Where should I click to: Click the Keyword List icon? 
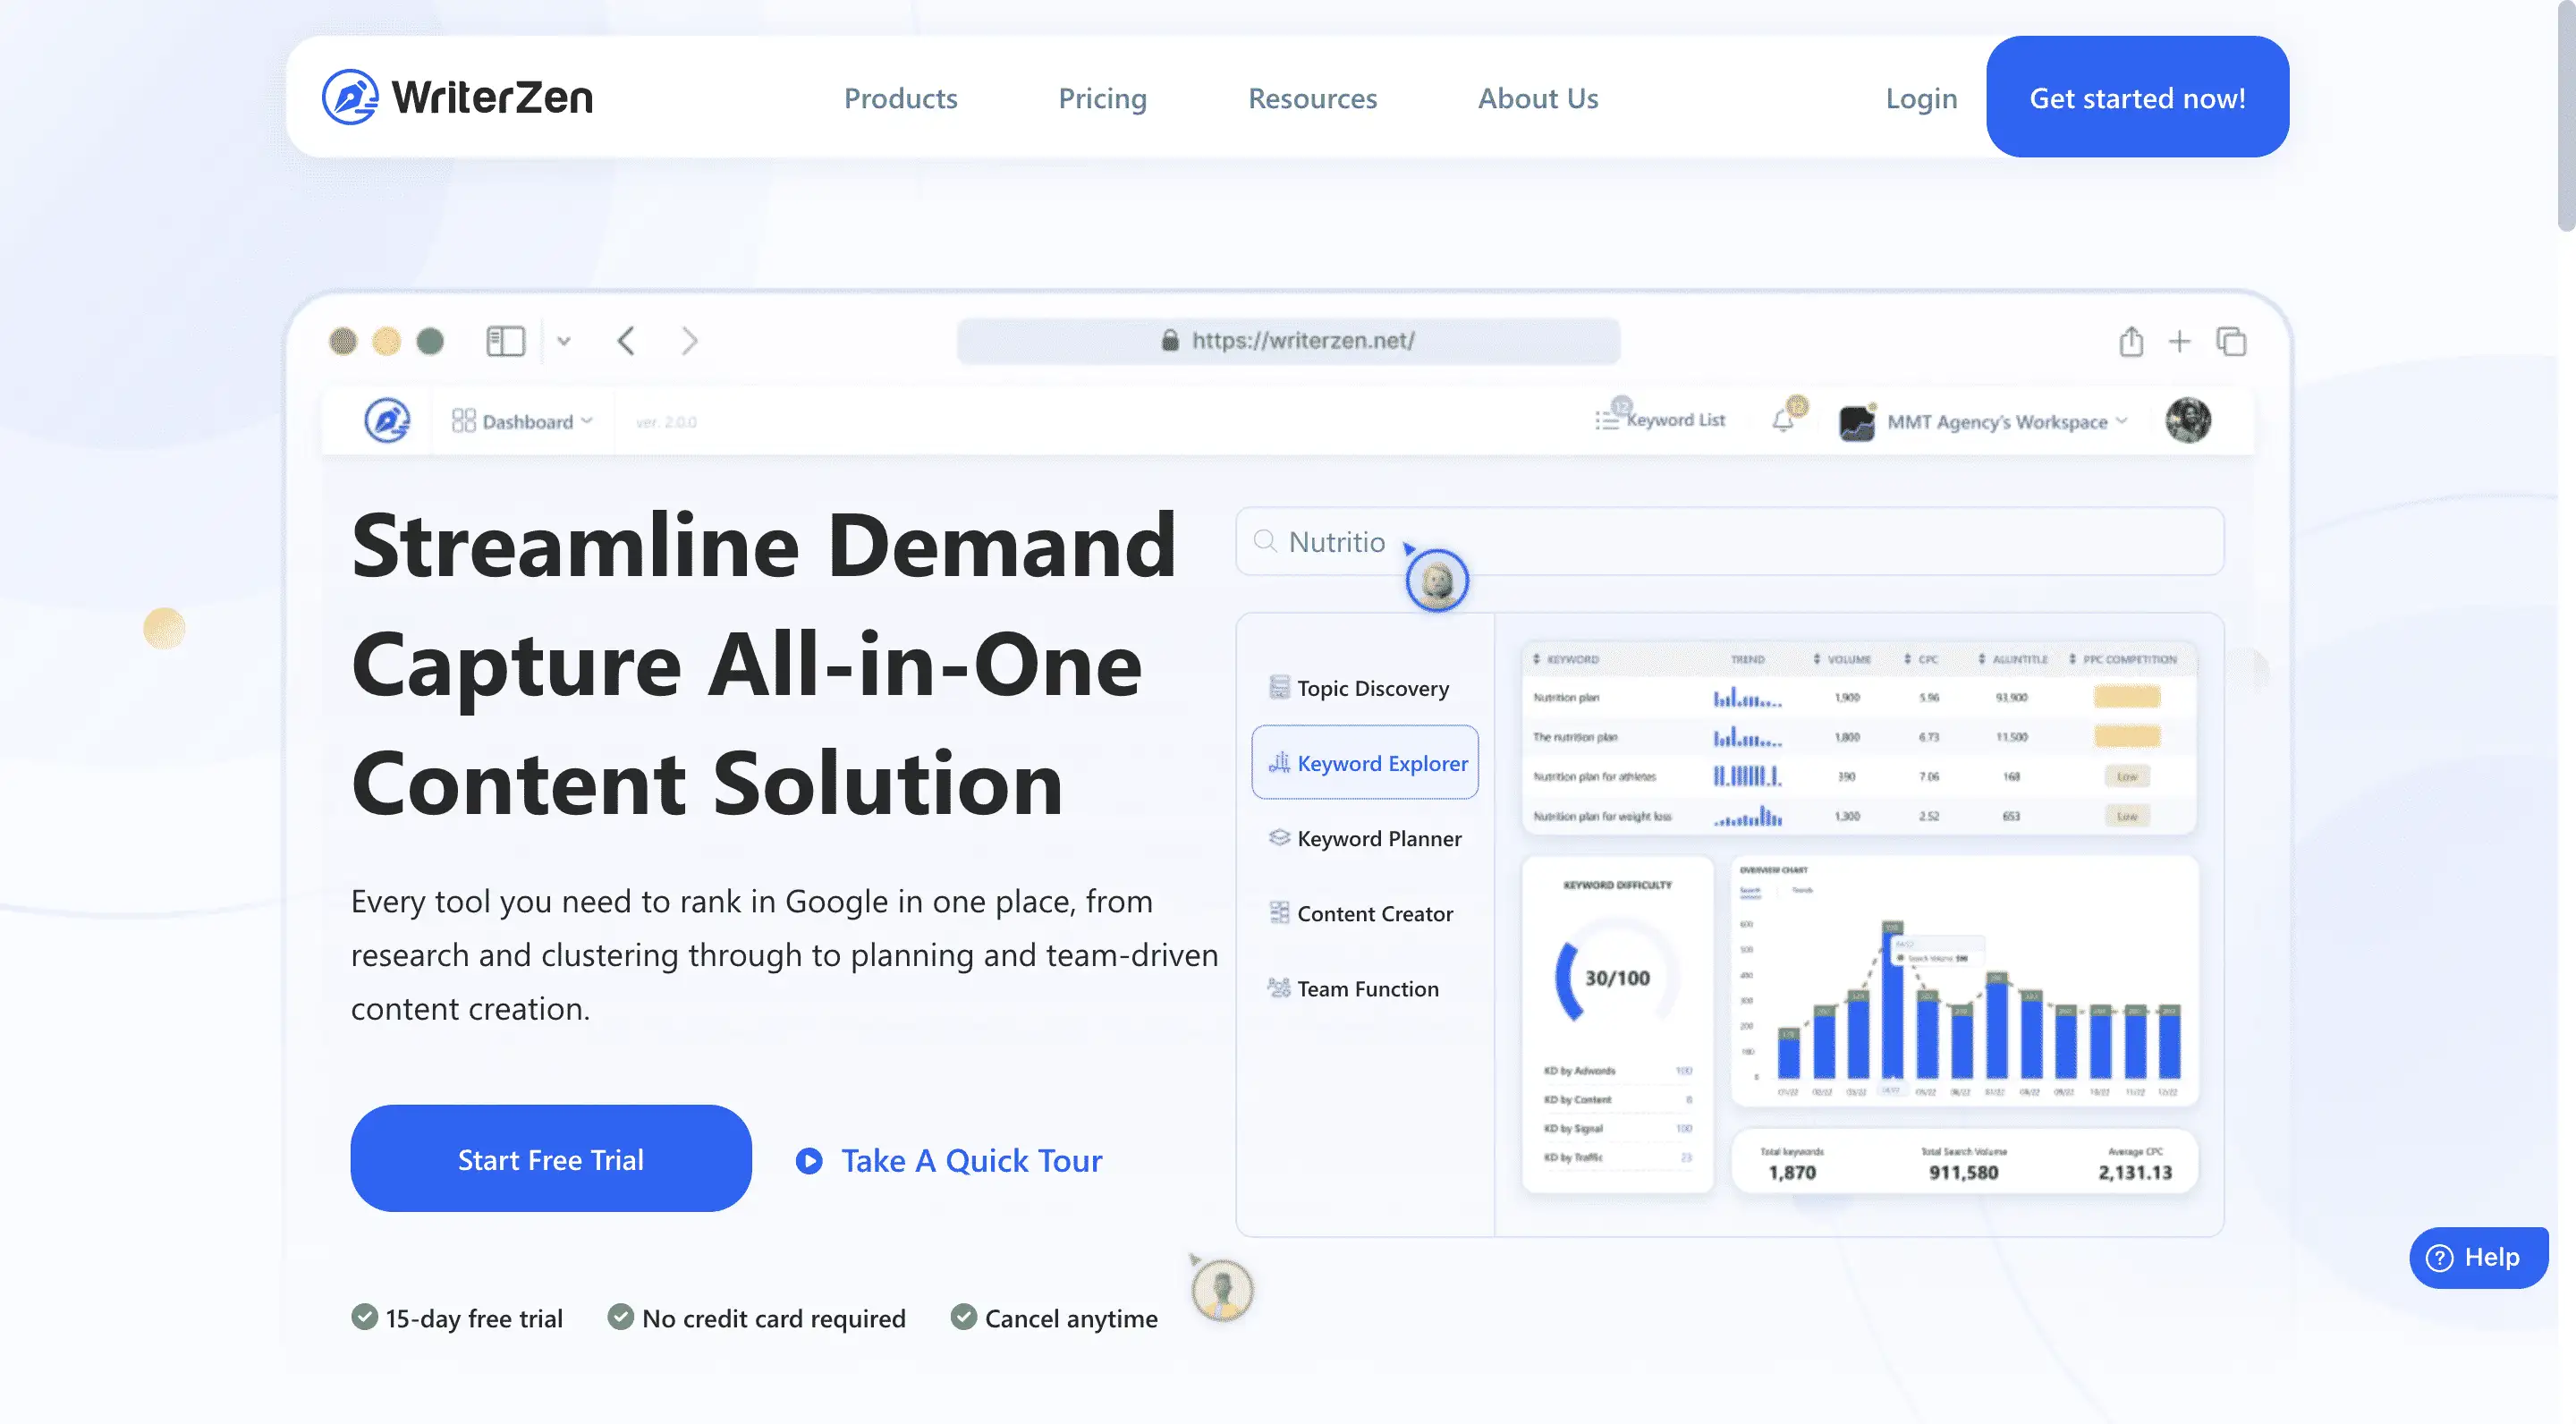[x=1607, y=420]
